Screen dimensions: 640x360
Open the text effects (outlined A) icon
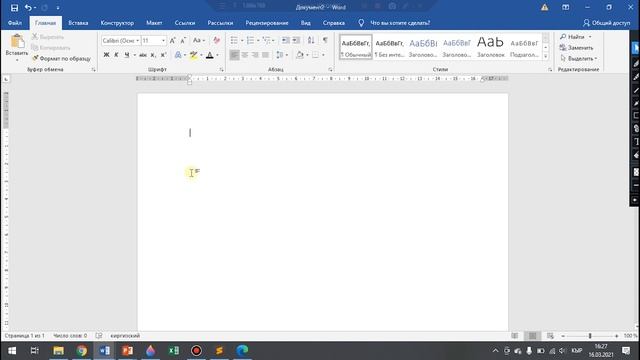coord(178,55)
